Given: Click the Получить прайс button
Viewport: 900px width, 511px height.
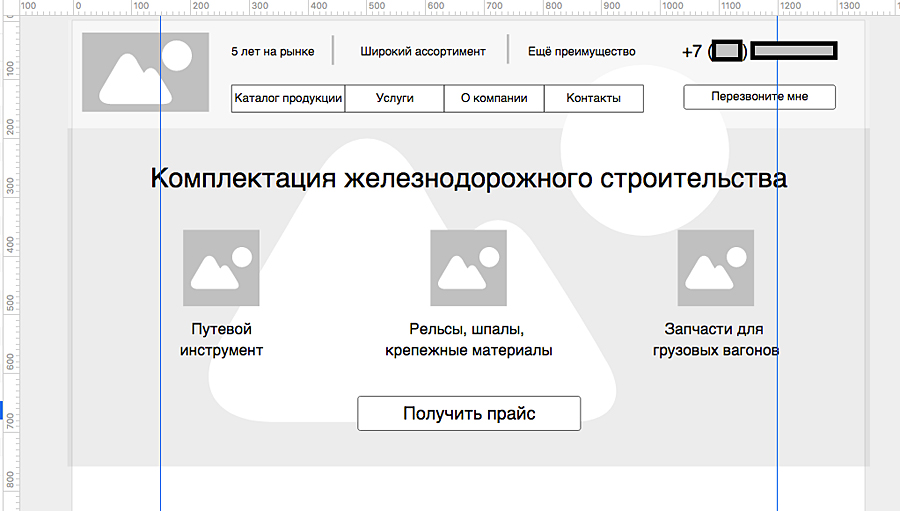Looking at the screenshot, I should point(469,413).
